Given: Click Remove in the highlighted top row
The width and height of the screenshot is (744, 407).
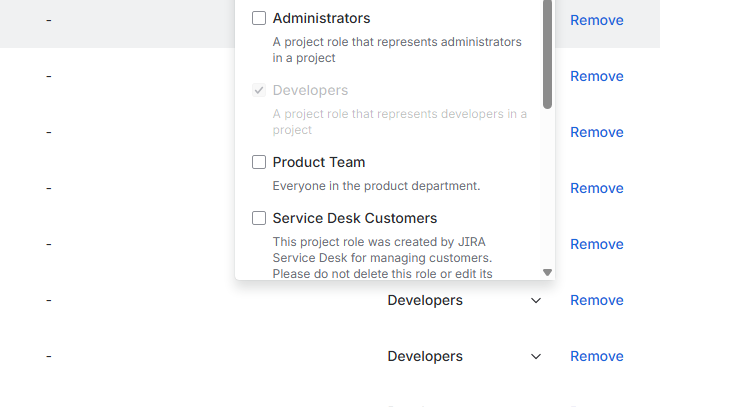Looking at the screenshot, I should (x=597, y=20).
